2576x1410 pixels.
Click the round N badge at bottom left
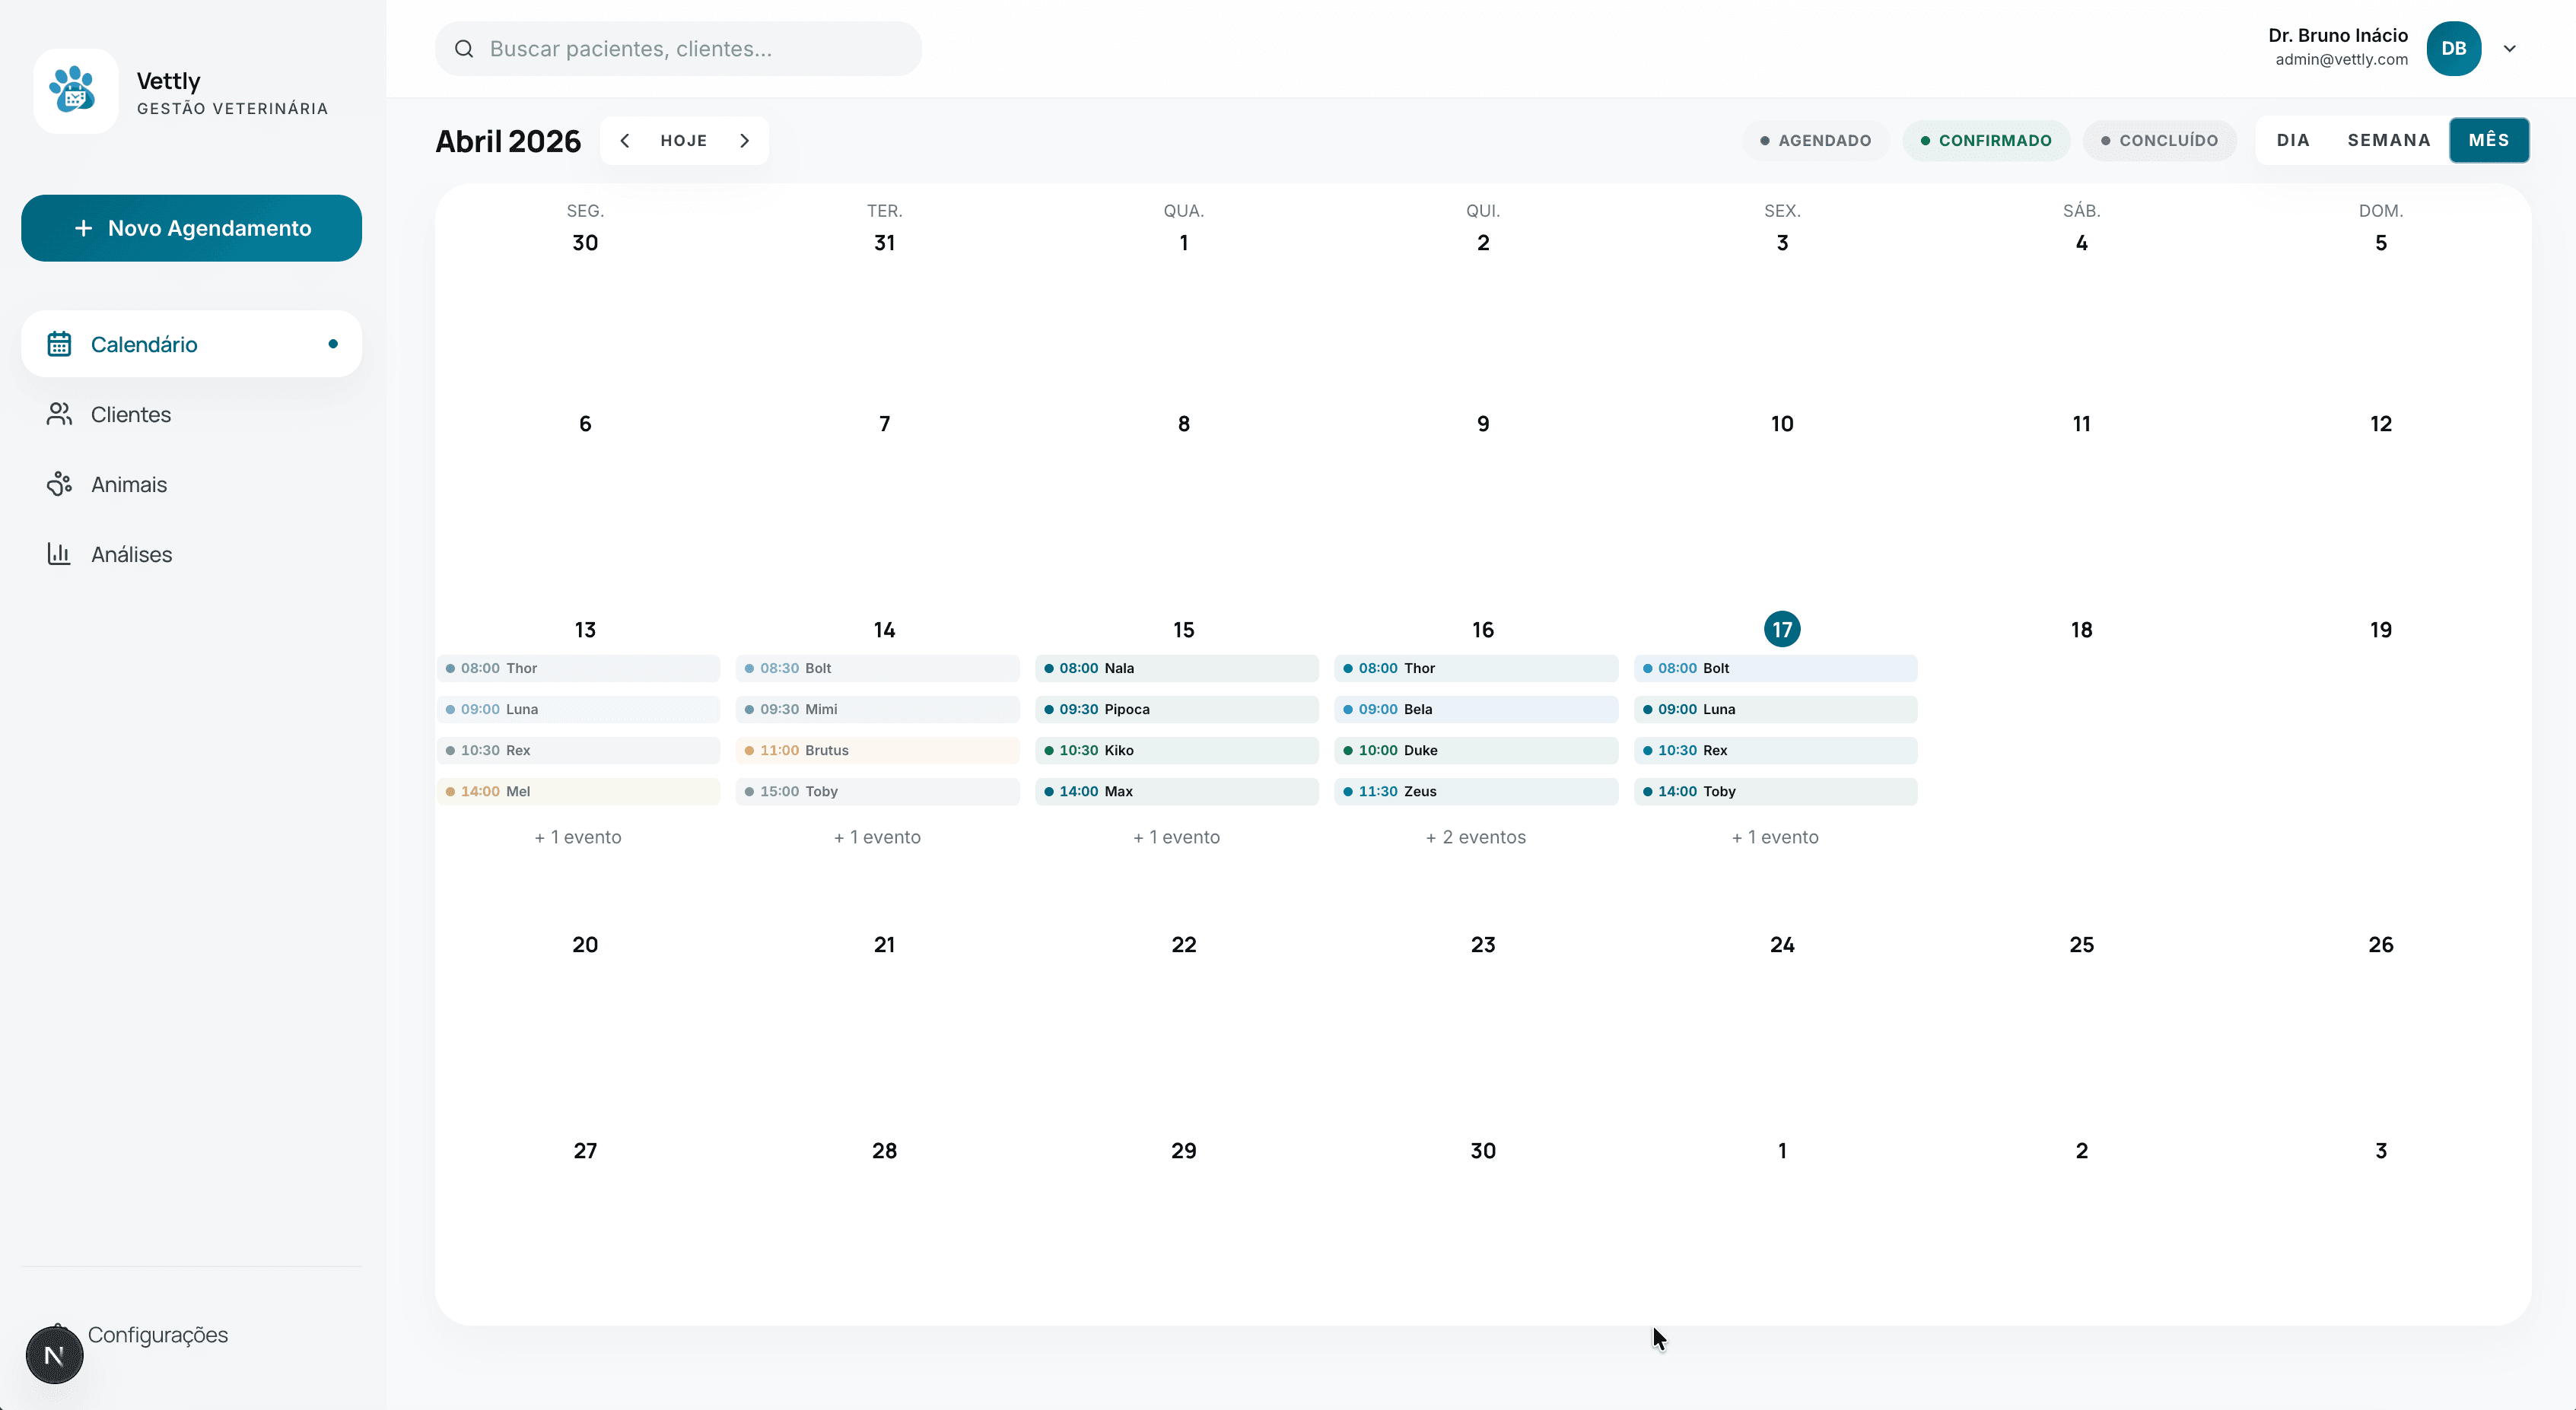pos(55,1355)
